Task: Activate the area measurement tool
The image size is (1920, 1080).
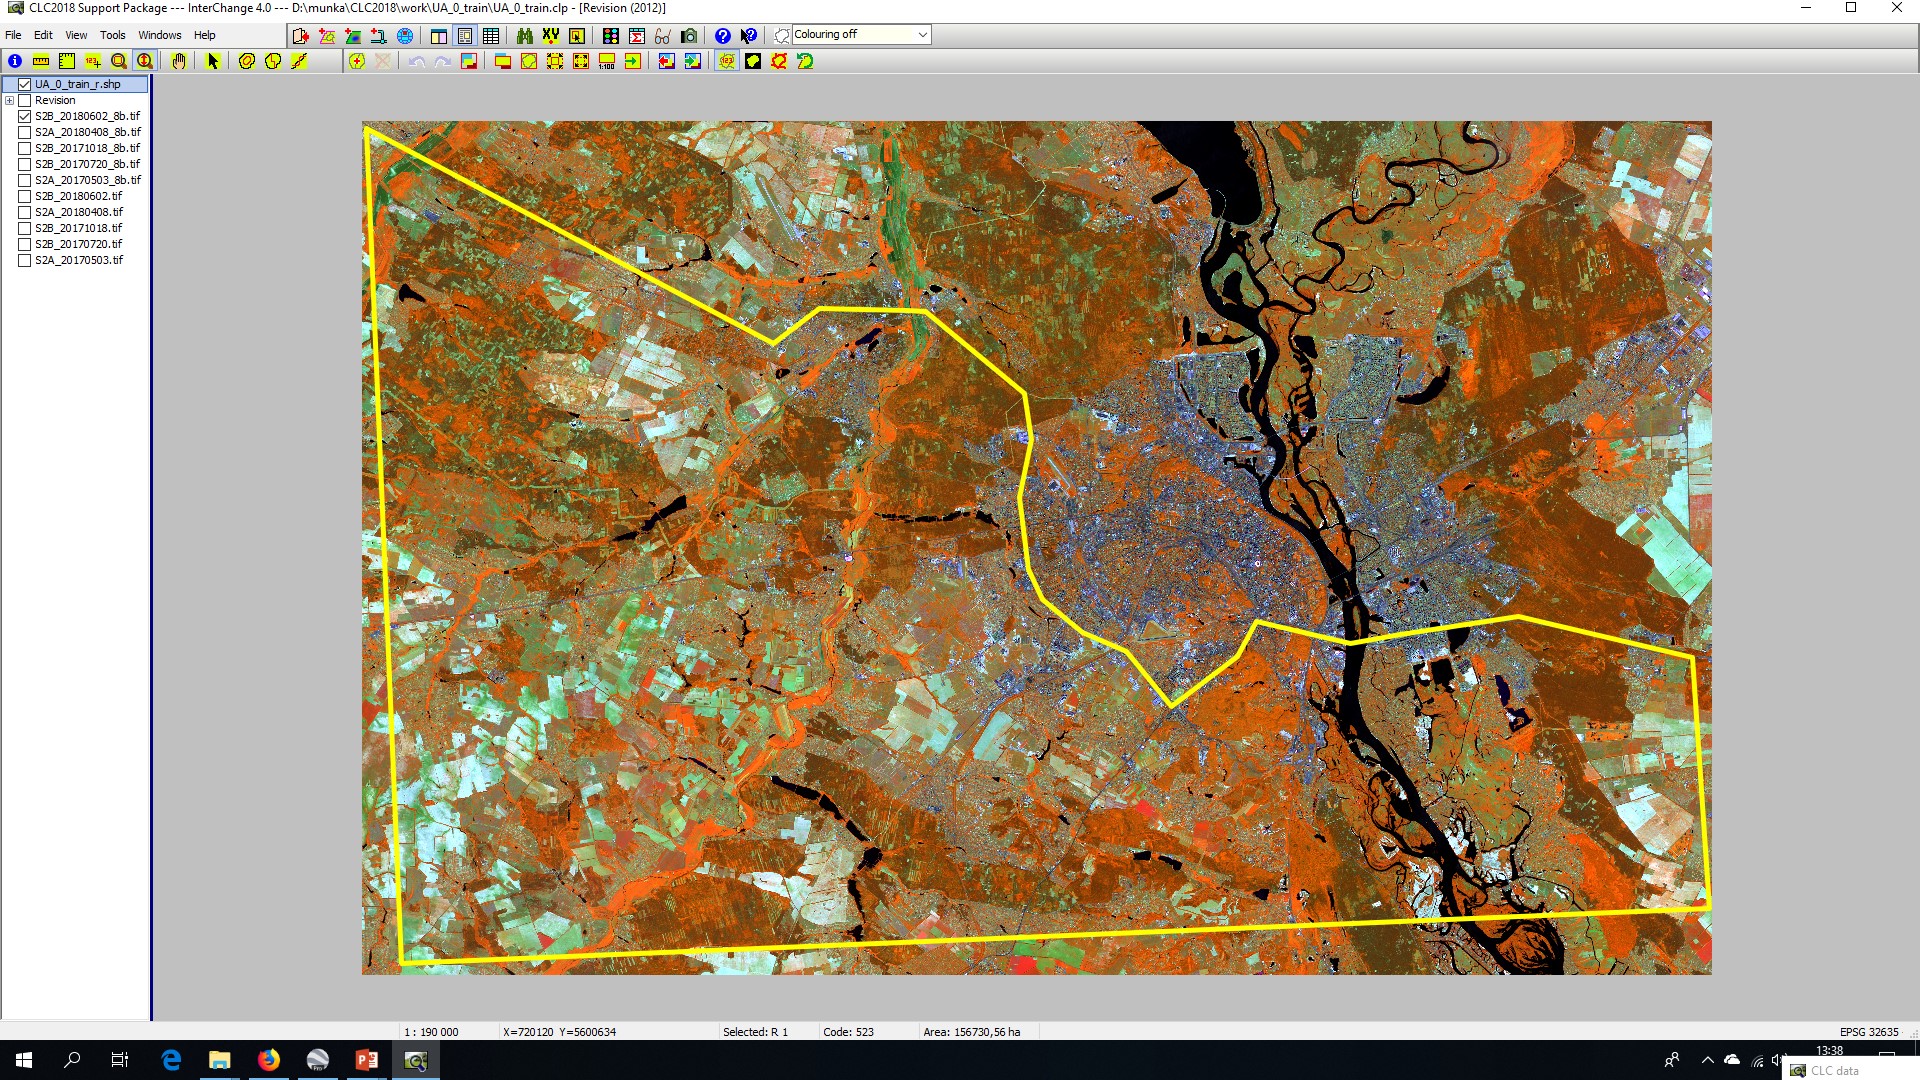Action: tap(67, 61)
